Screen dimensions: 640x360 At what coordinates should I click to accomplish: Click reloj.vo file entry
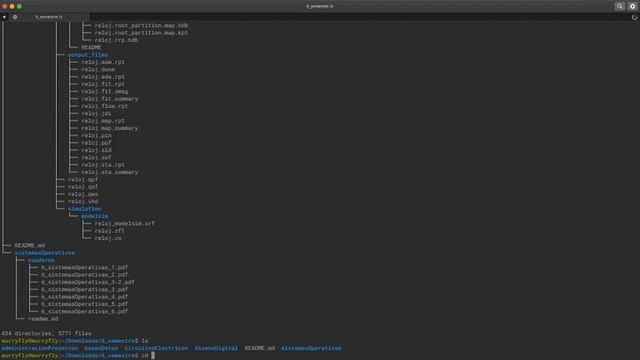[108, 238]
